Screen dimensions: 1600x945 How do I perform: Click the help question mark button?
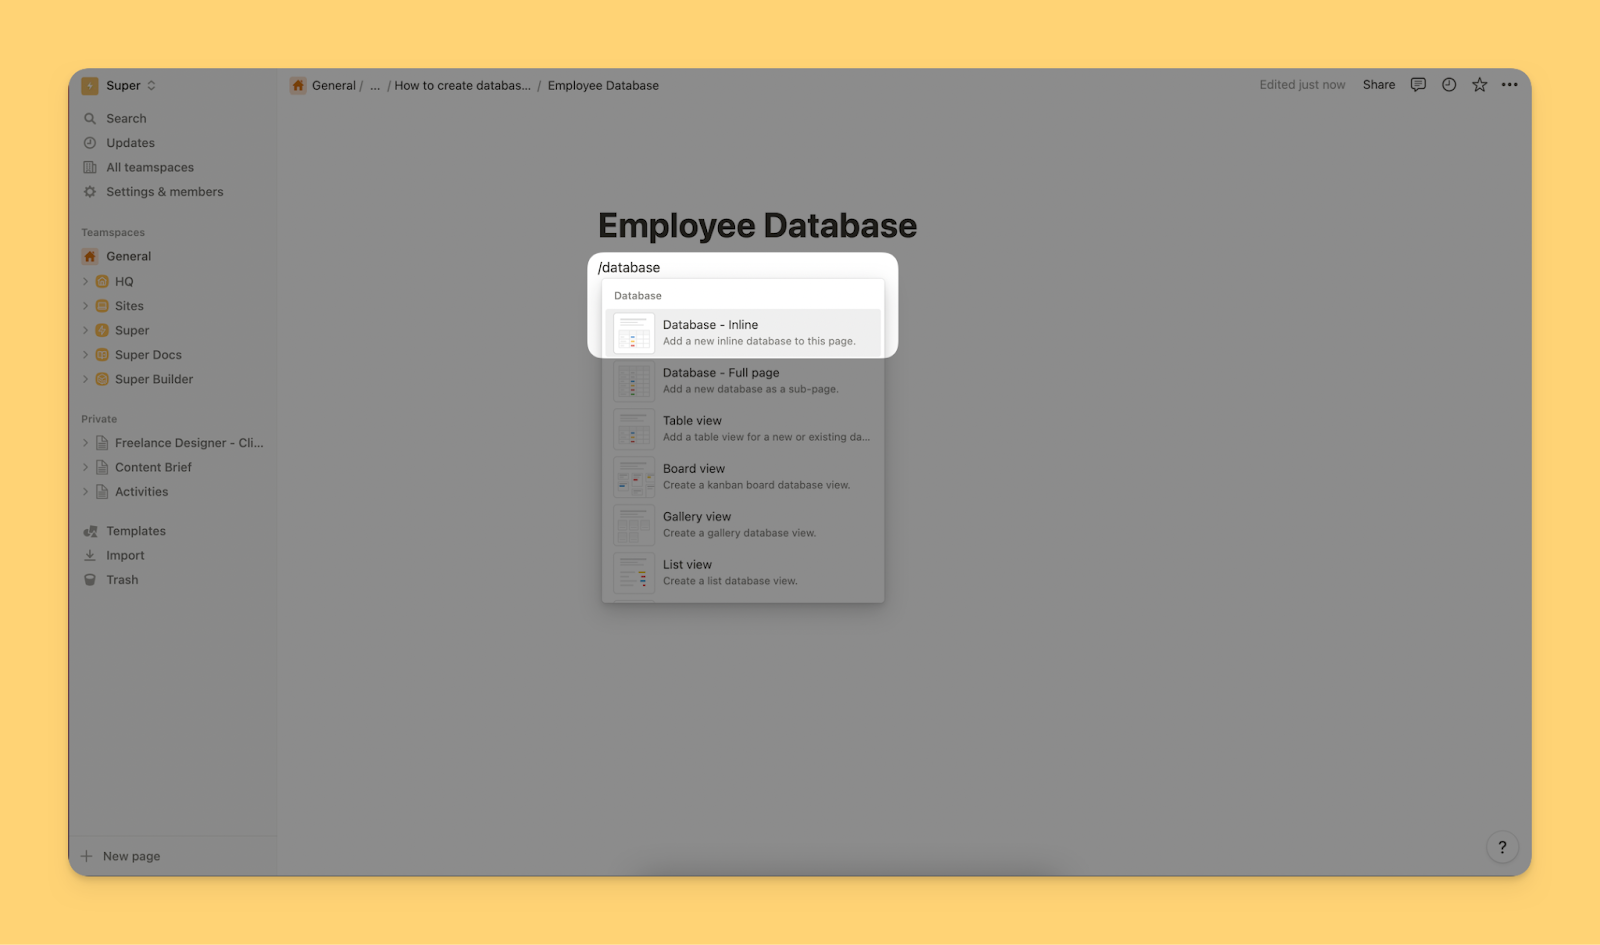(x=1502, y=848)
